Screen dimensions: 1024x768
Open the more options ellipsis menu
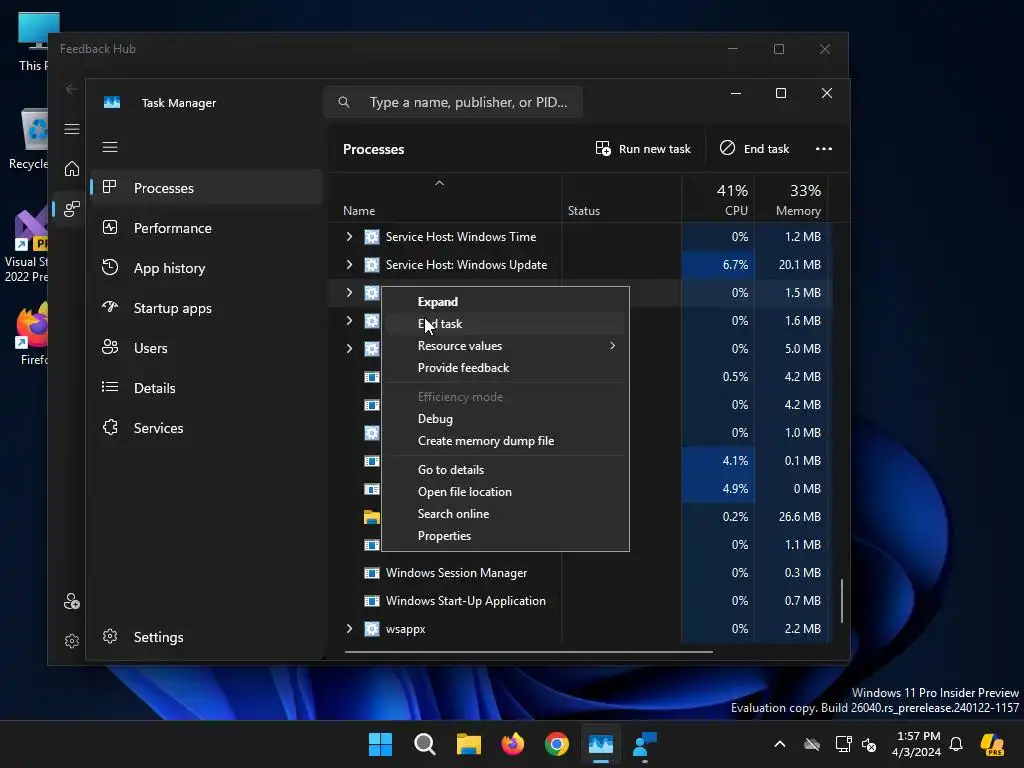click(x=824, y=149)
